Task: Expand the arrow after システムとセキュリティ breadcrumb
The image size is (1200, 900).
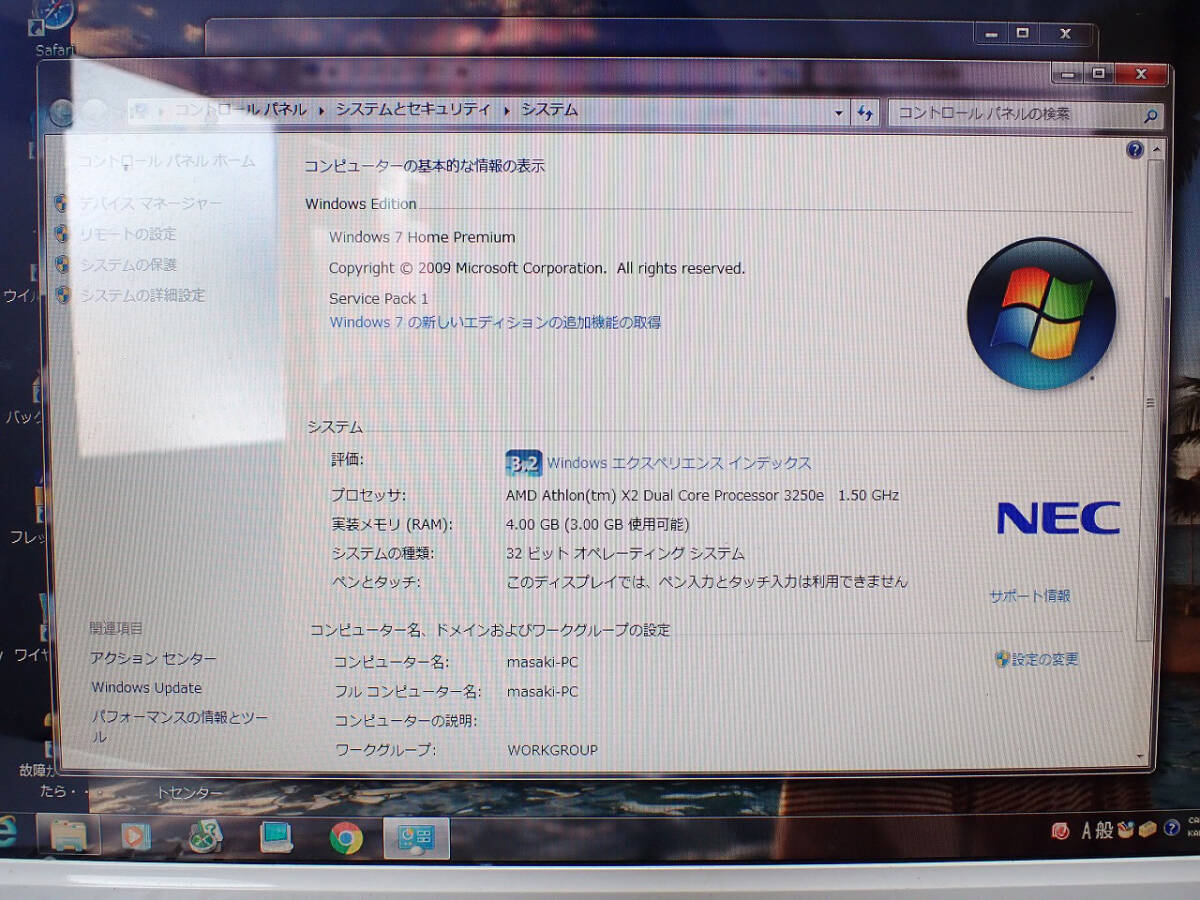Action: click(x=506, y=111)
